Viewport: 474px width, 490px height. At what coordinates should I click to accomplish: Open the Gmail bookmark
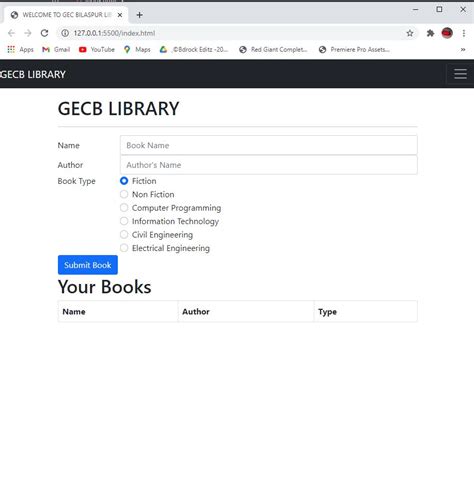(x=56, y=49)
